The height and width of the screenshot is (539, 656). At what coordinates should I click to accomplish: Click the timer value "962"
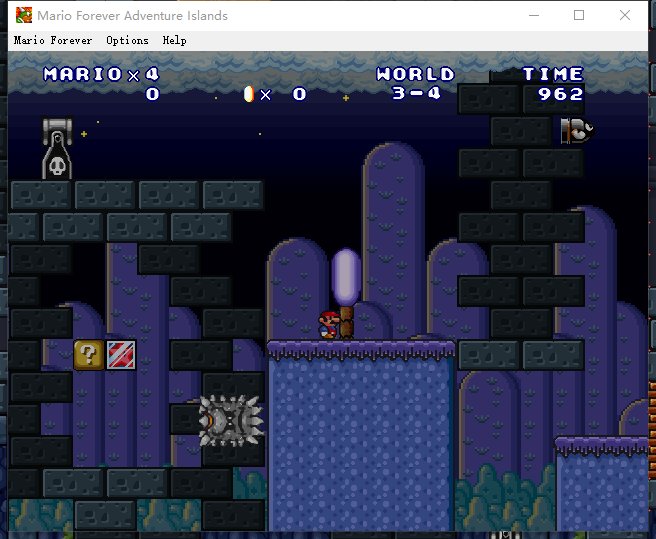[561, 94]
